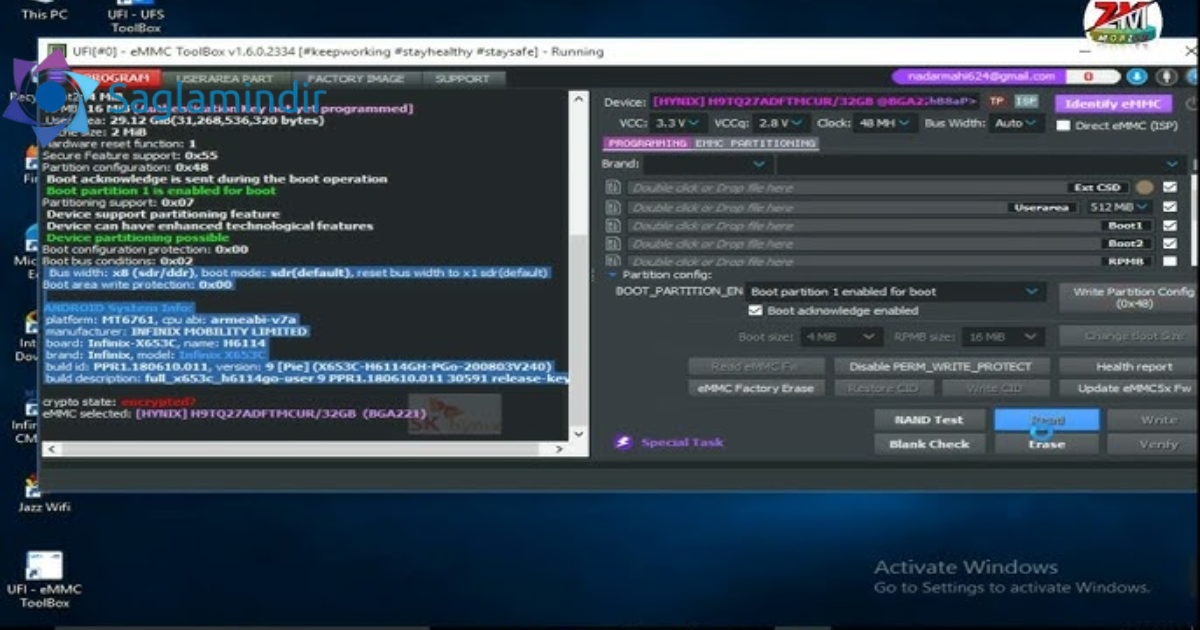Click the file icon of the Boot1 row
Viewport: 1200px width, 630px height.
[x=613, y=226]
